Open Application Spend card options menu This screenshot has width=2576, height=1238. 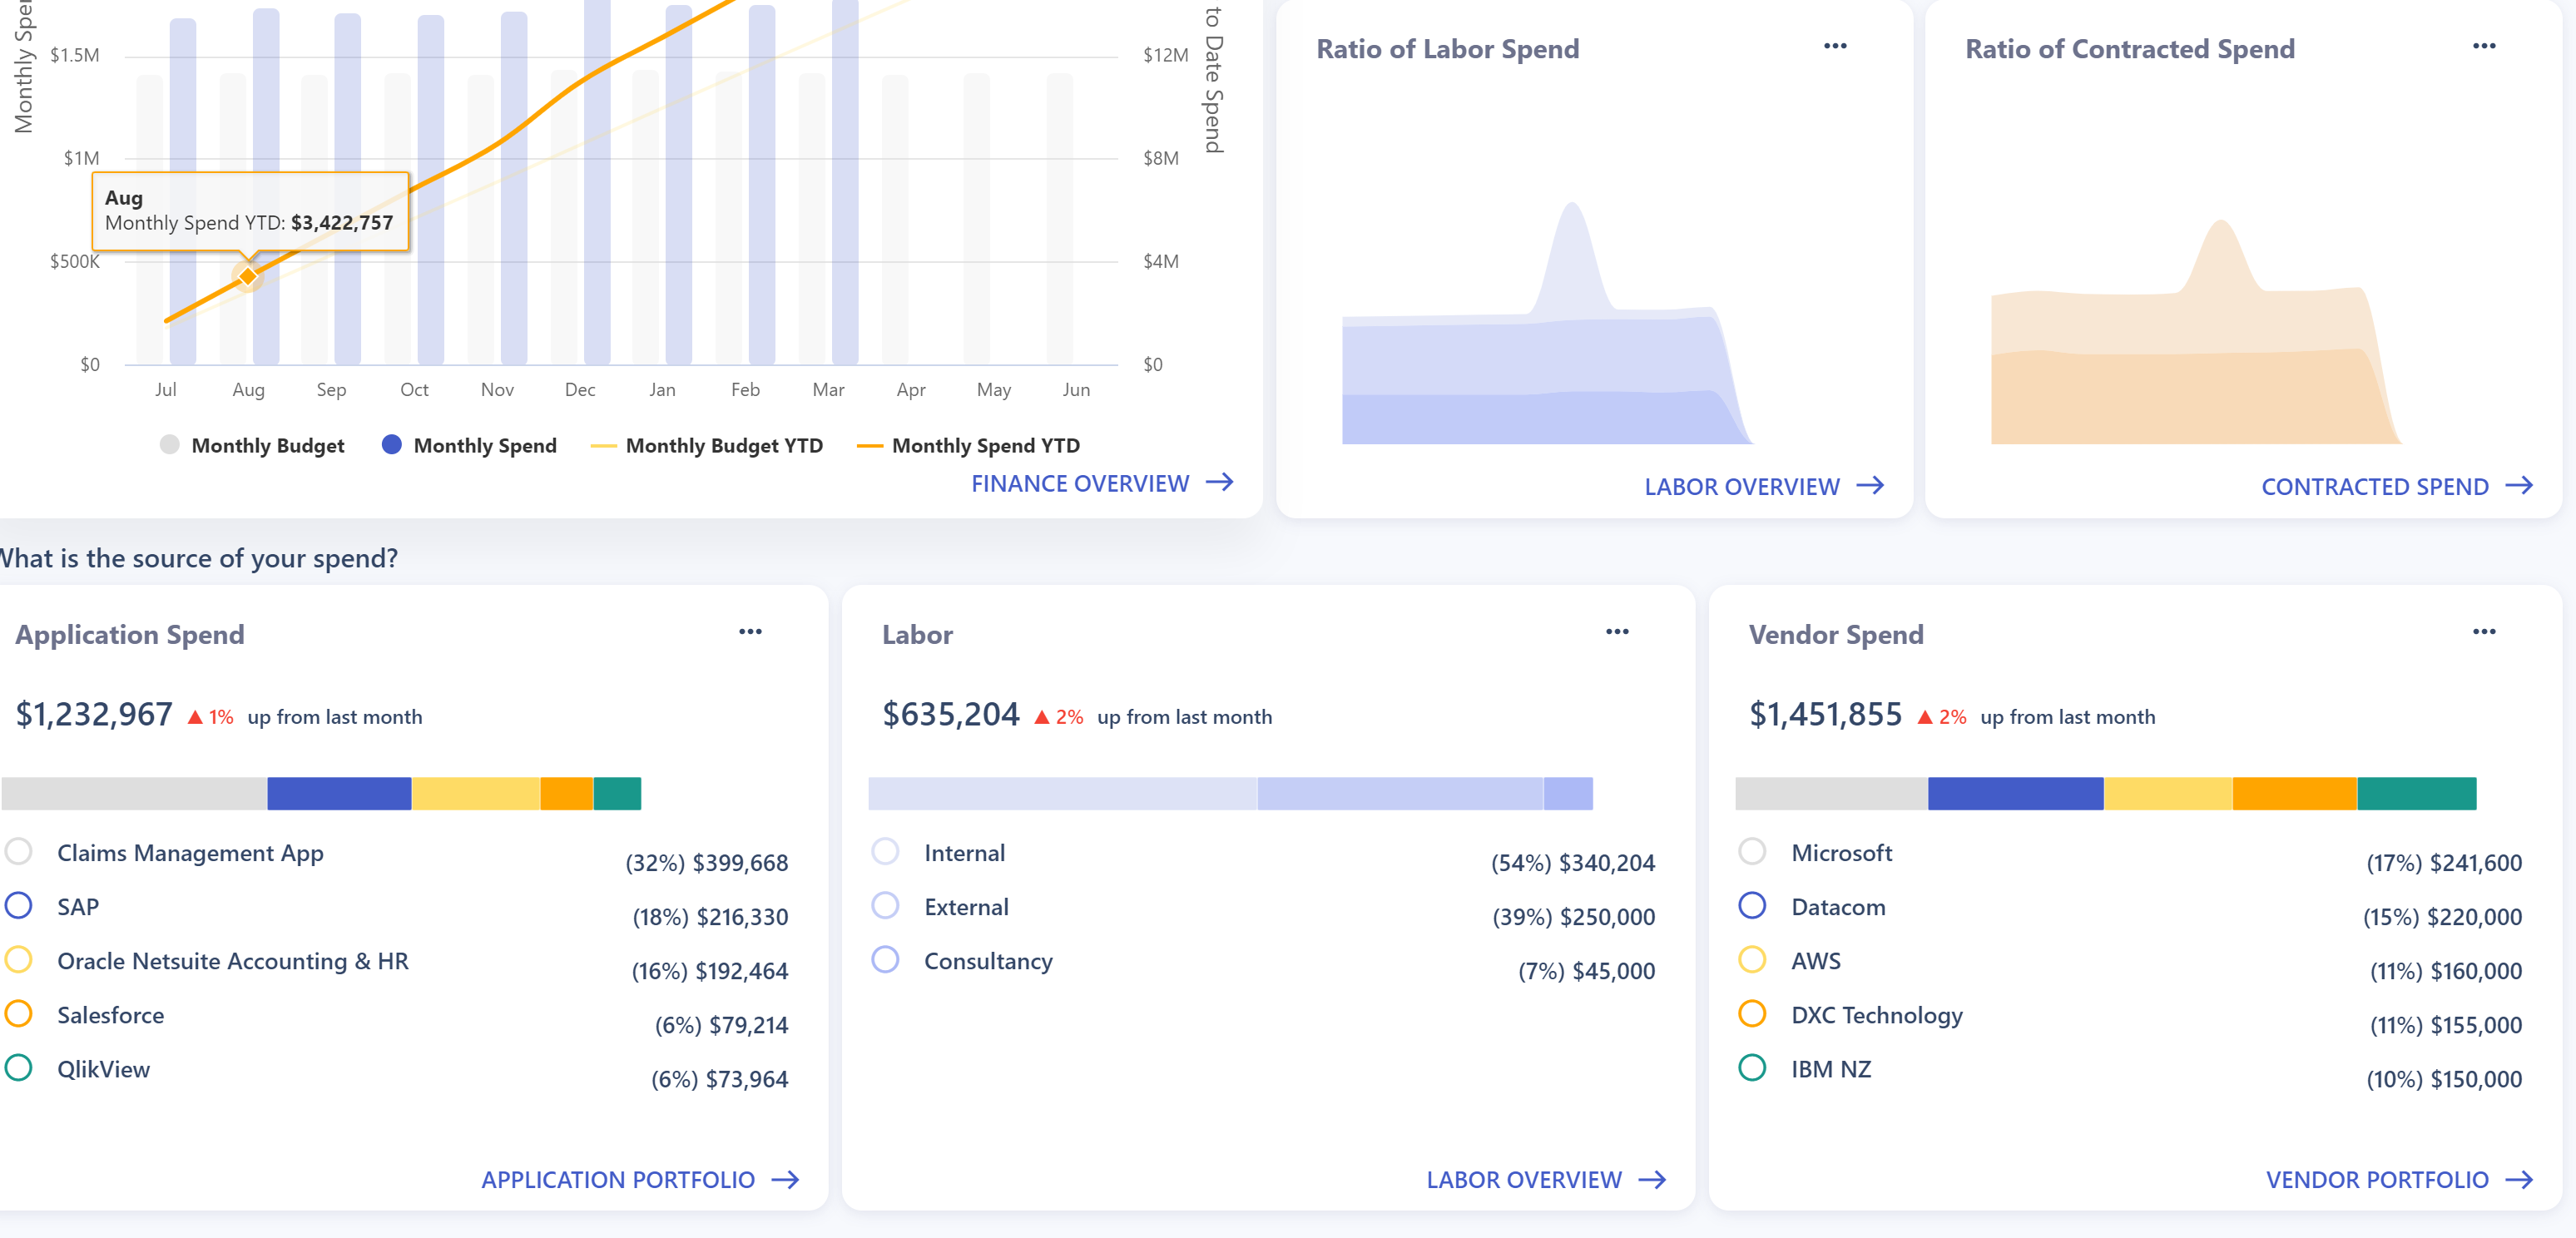point(750,632)
